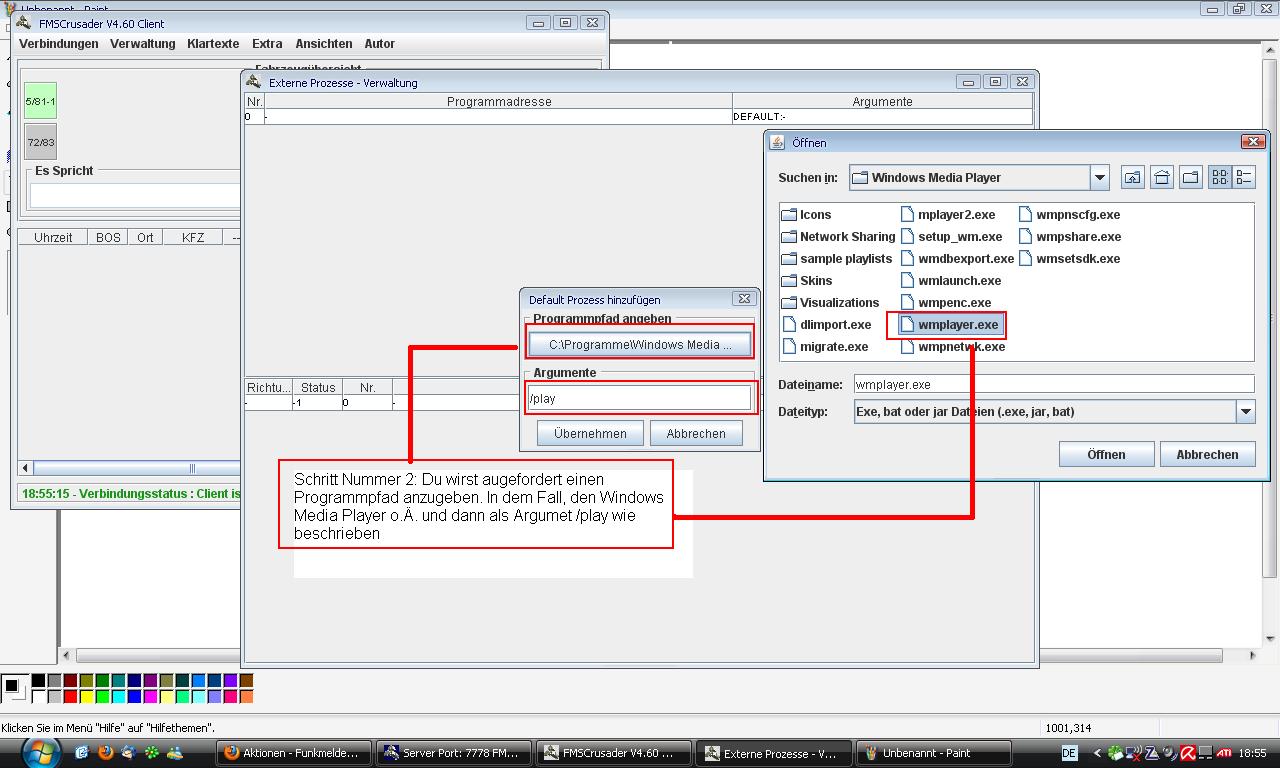The image size is (1280, 768).
Task: Click the Übernehmen button
Action: [x=590, y=433]
